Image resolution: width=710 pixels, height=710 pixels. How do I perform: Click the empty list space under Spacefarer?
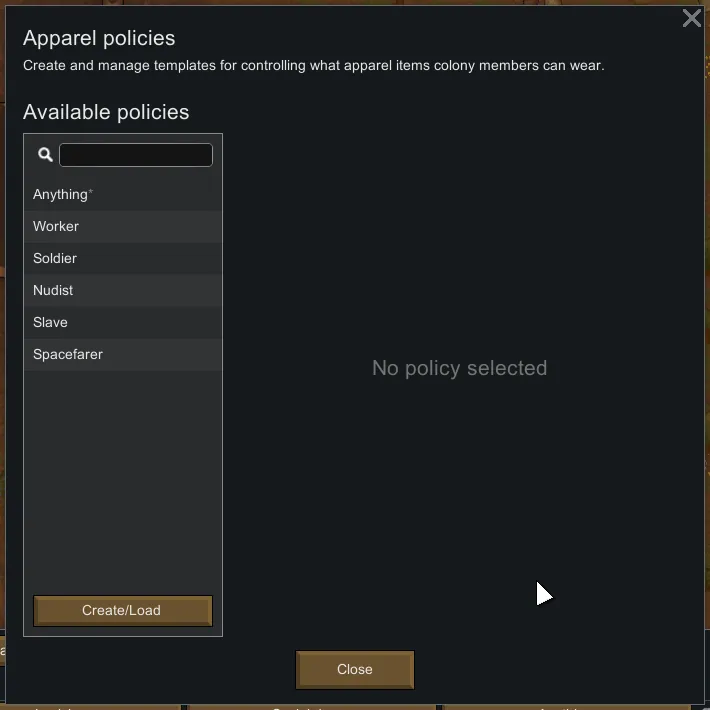click(x=122, y=470)
